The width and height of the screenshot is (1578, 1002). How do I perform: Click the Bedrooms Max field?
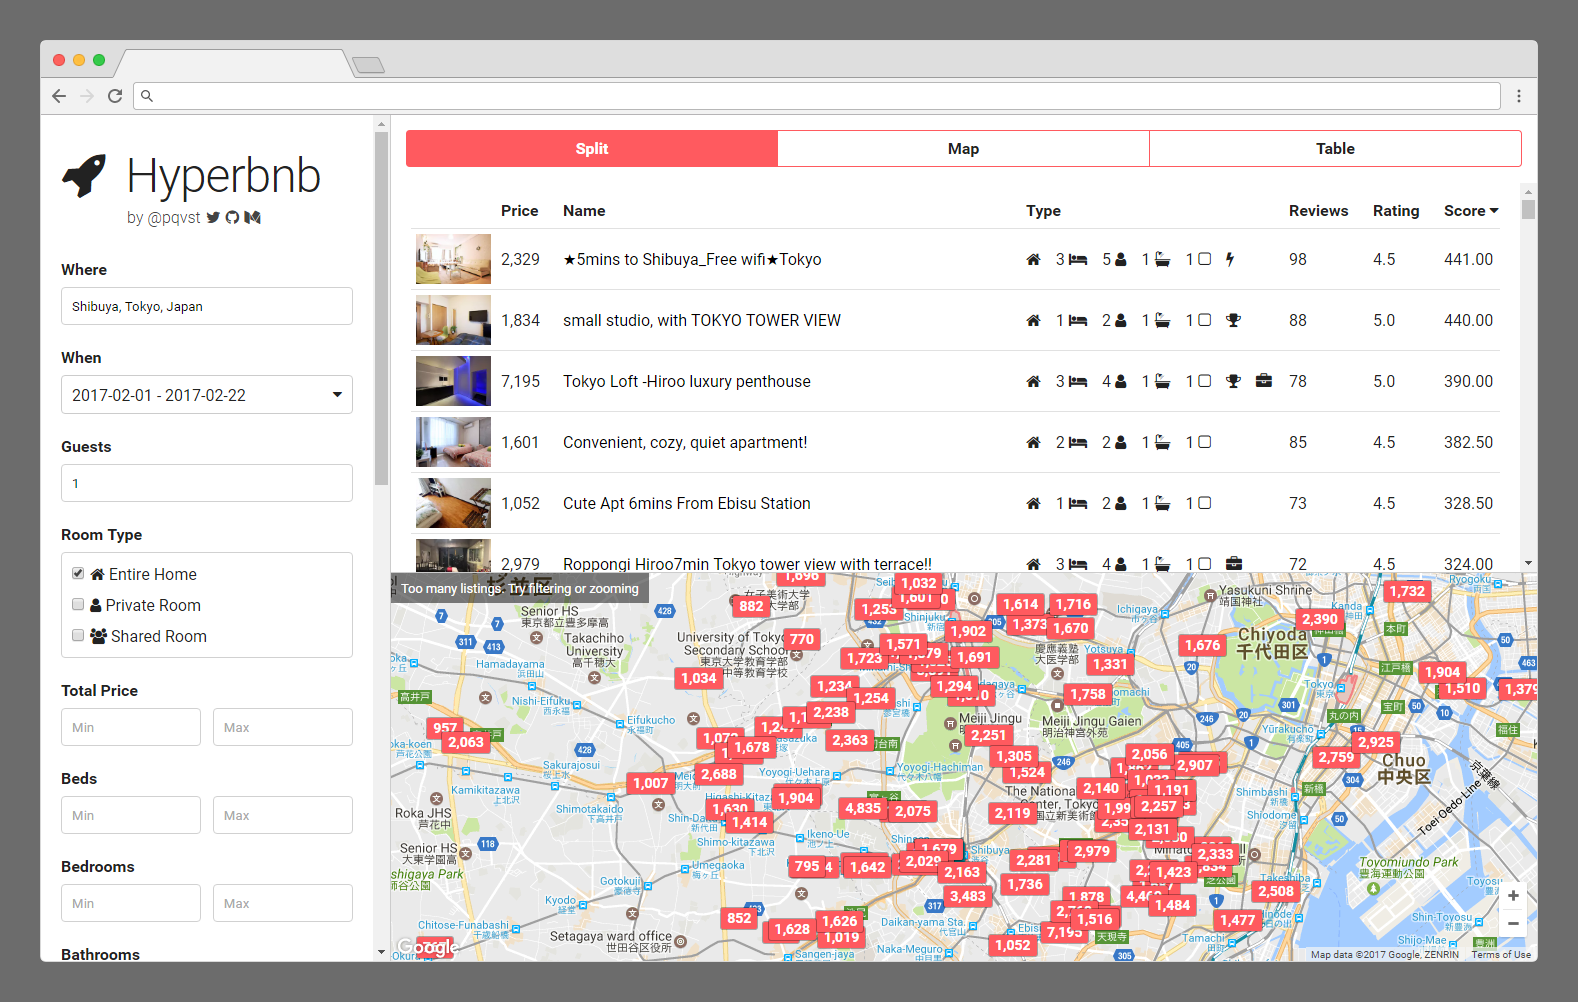[283, 903]
